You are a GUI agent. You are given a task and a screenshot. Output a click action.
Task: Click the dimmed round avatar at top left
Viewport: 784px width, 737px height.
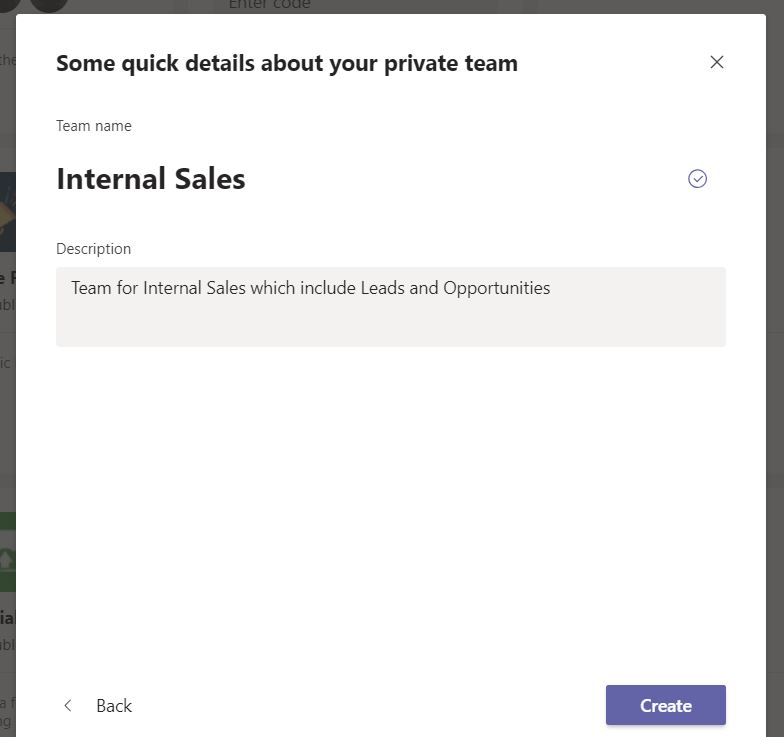[x=48, y=5]
